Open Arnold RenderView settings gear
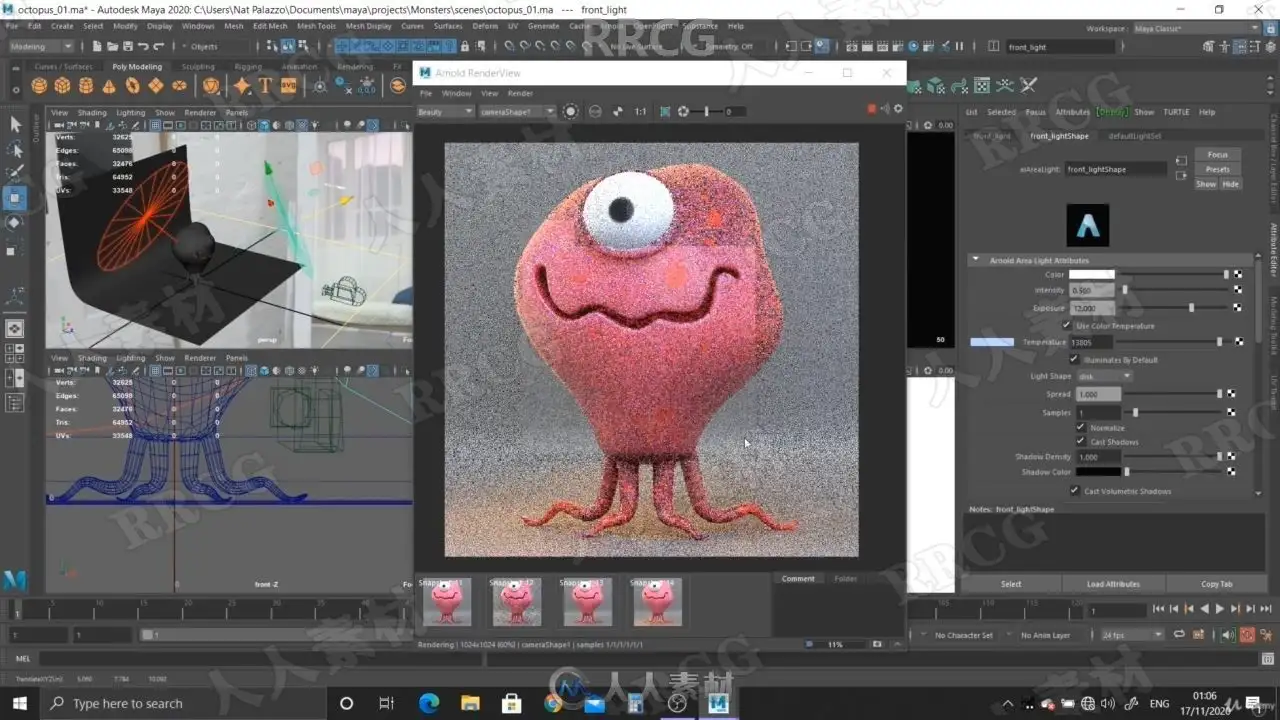 [x=898, y=109]
